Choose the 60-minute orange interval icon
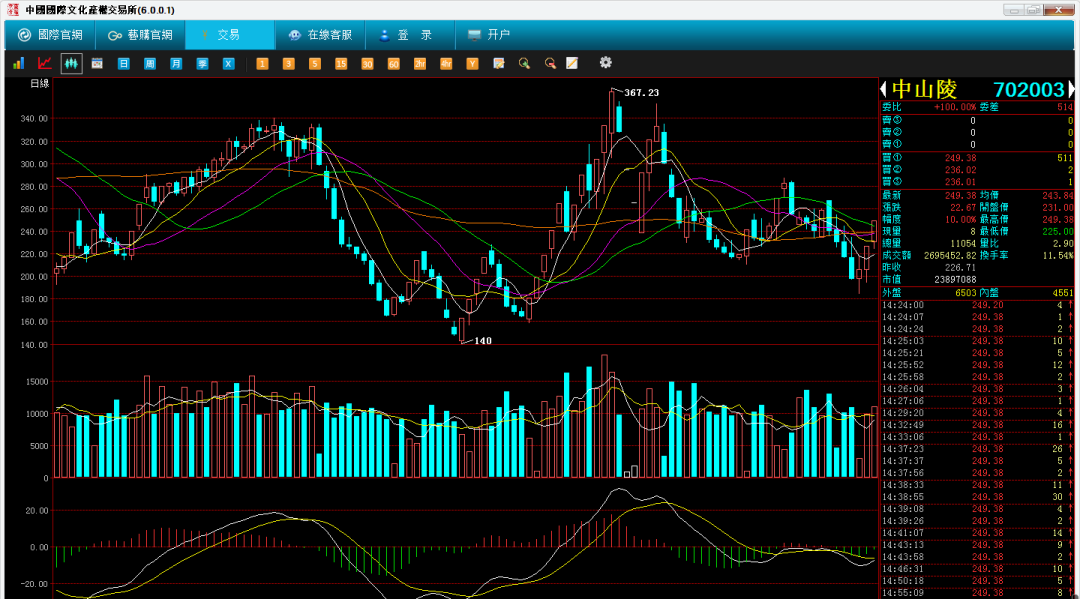 tap(393, 63)
